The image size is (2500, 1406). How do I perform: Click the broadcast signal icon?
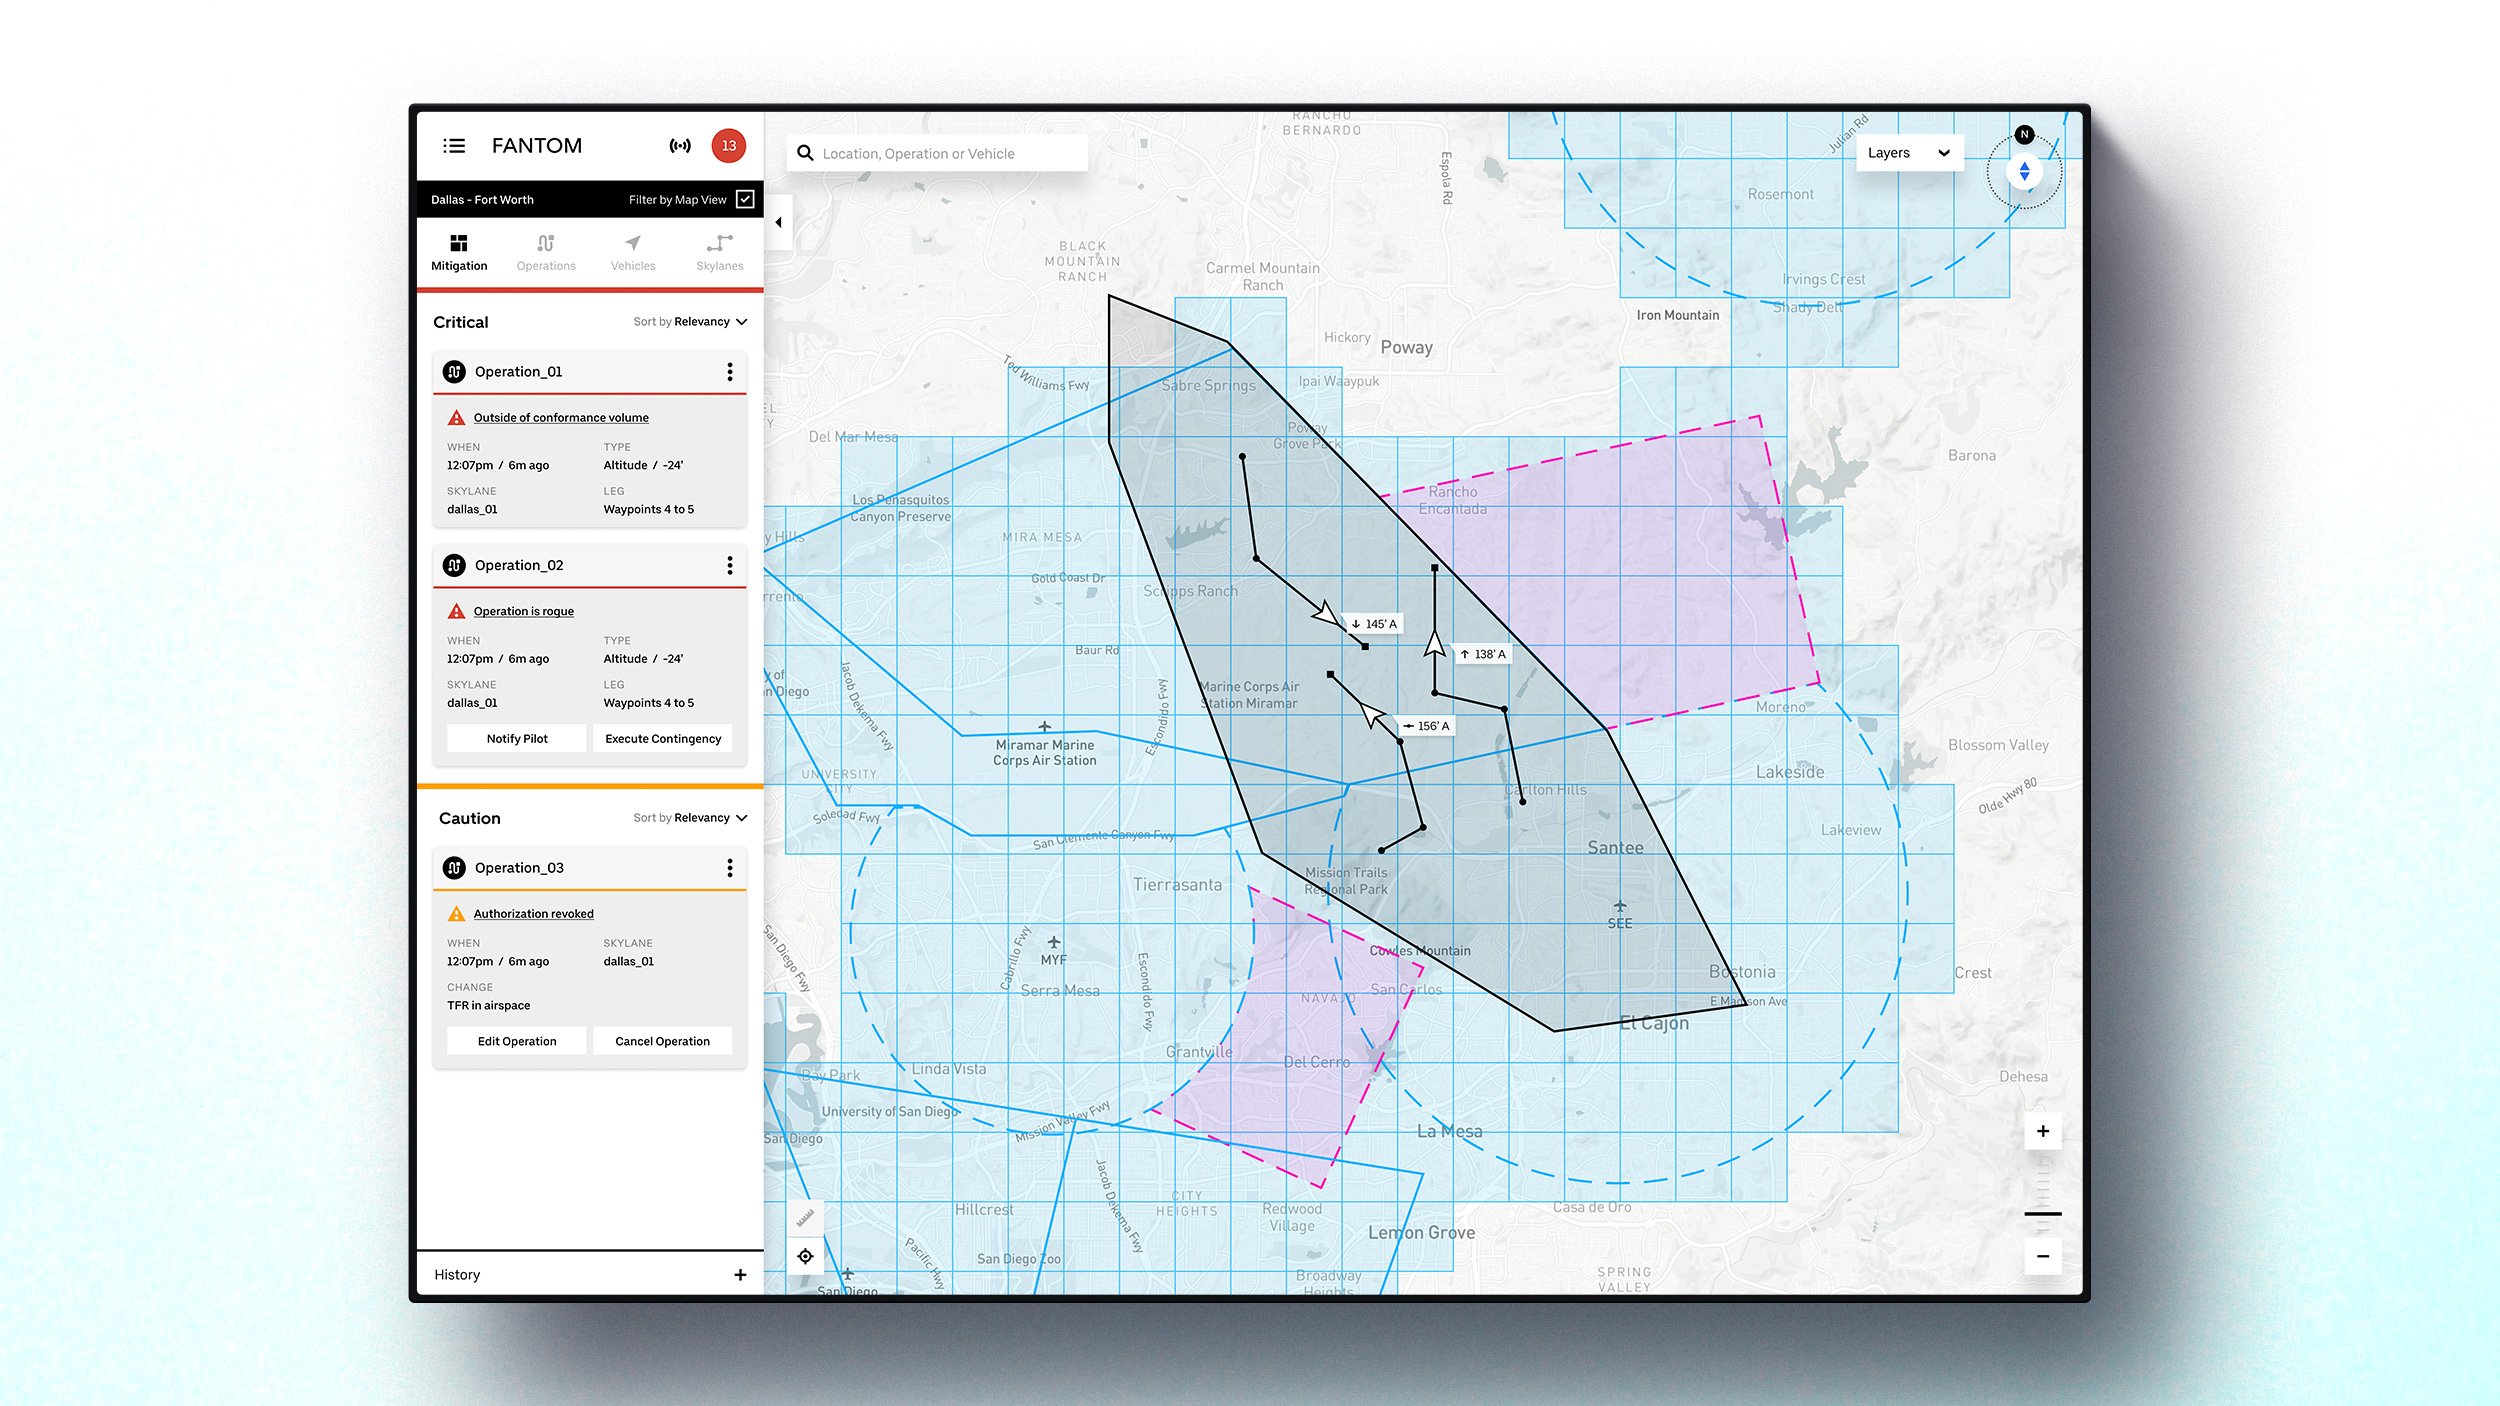[x=680, y=146]
